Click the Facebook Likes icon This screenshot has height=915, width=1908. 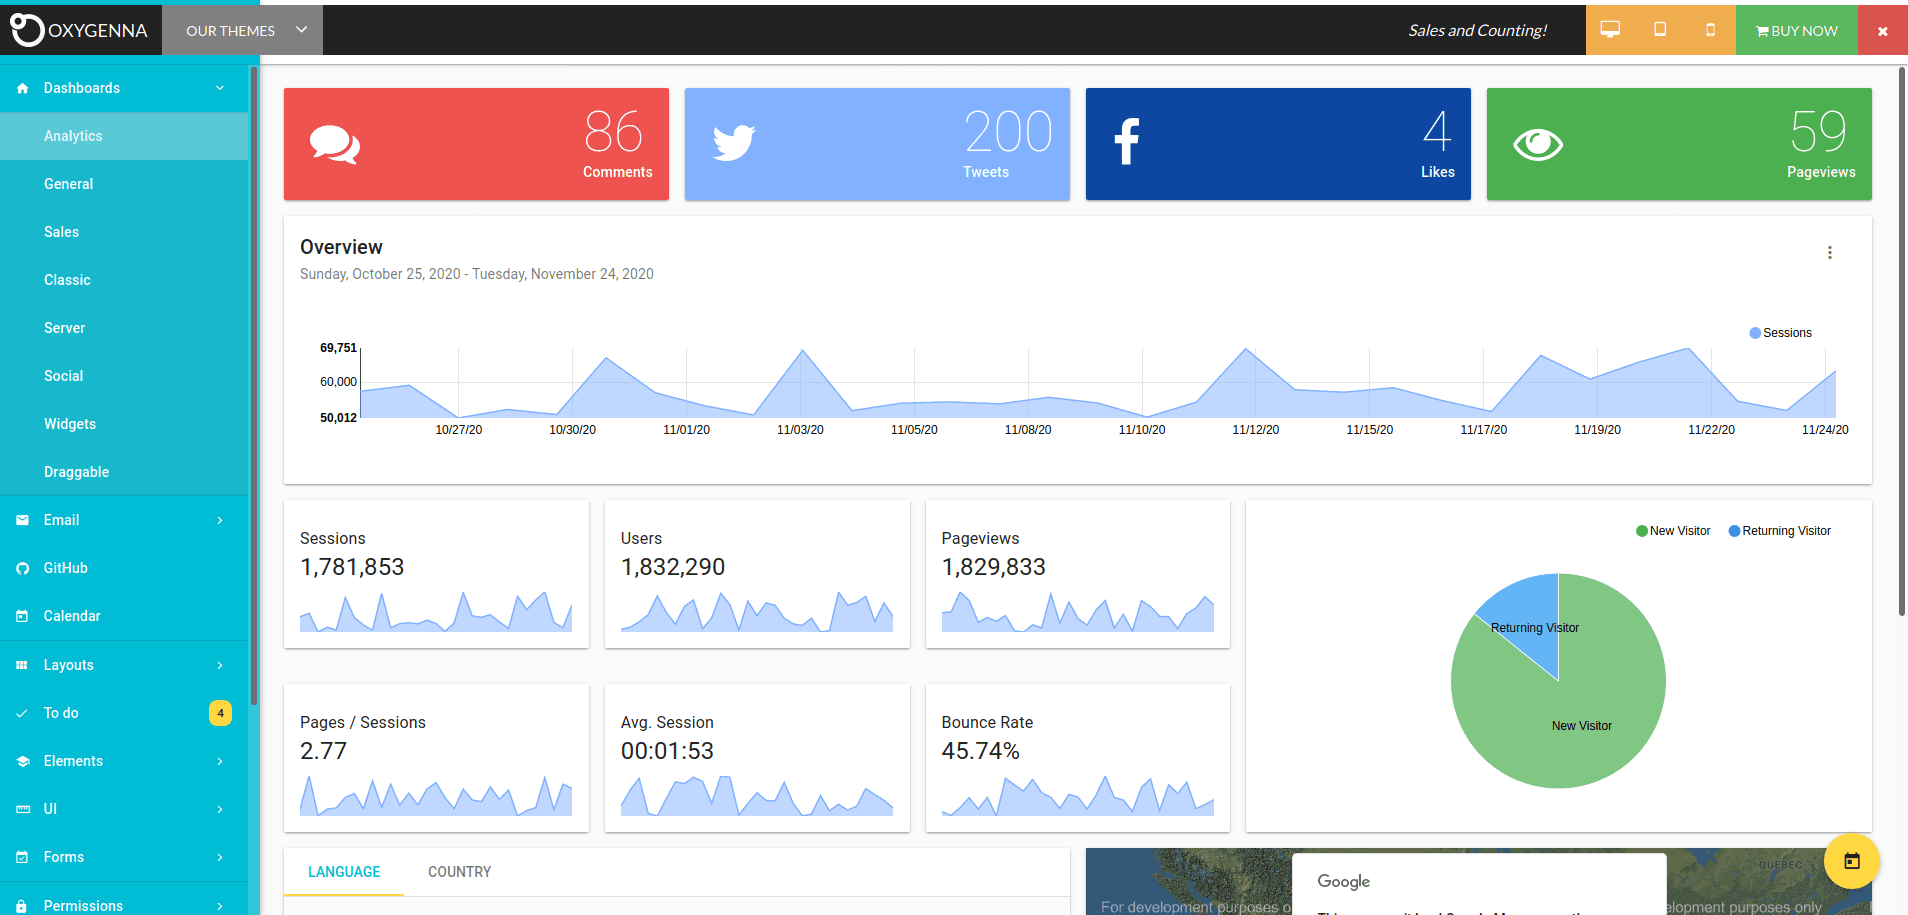(x=1127, y=142)
